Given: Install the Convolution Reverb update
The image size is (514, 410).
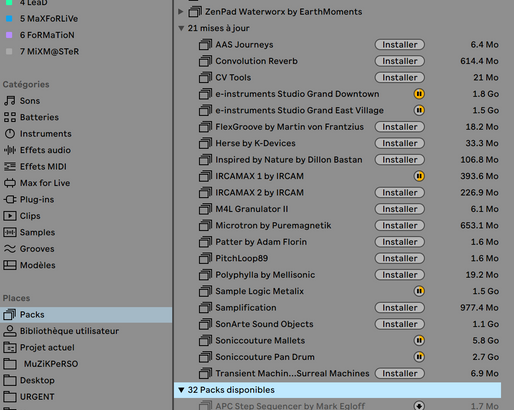Looking at the screenshot, I should pyautogui.click(x=400, y=61).
